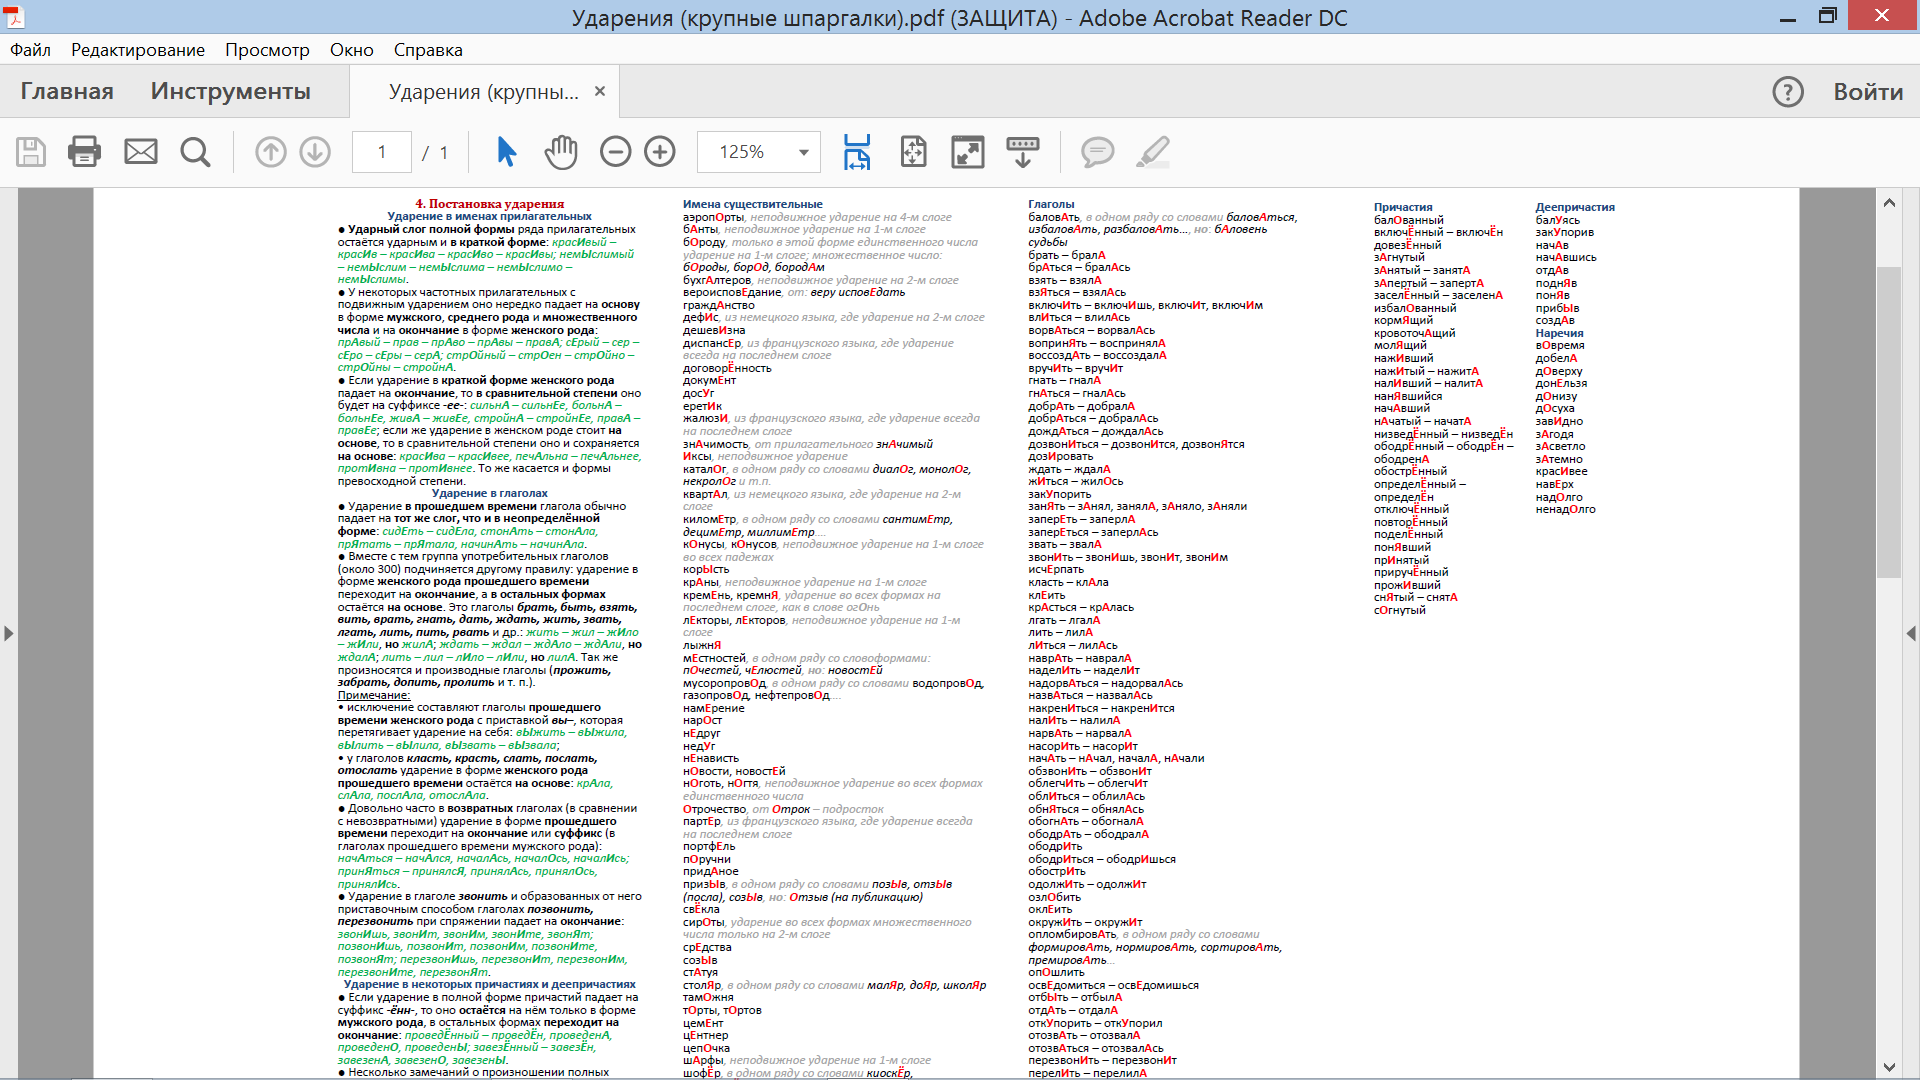Viewport: 1920px width, 1080px height.
Task: Click heading '4. Постановка ударения'
Action: [x=490, y=204]
